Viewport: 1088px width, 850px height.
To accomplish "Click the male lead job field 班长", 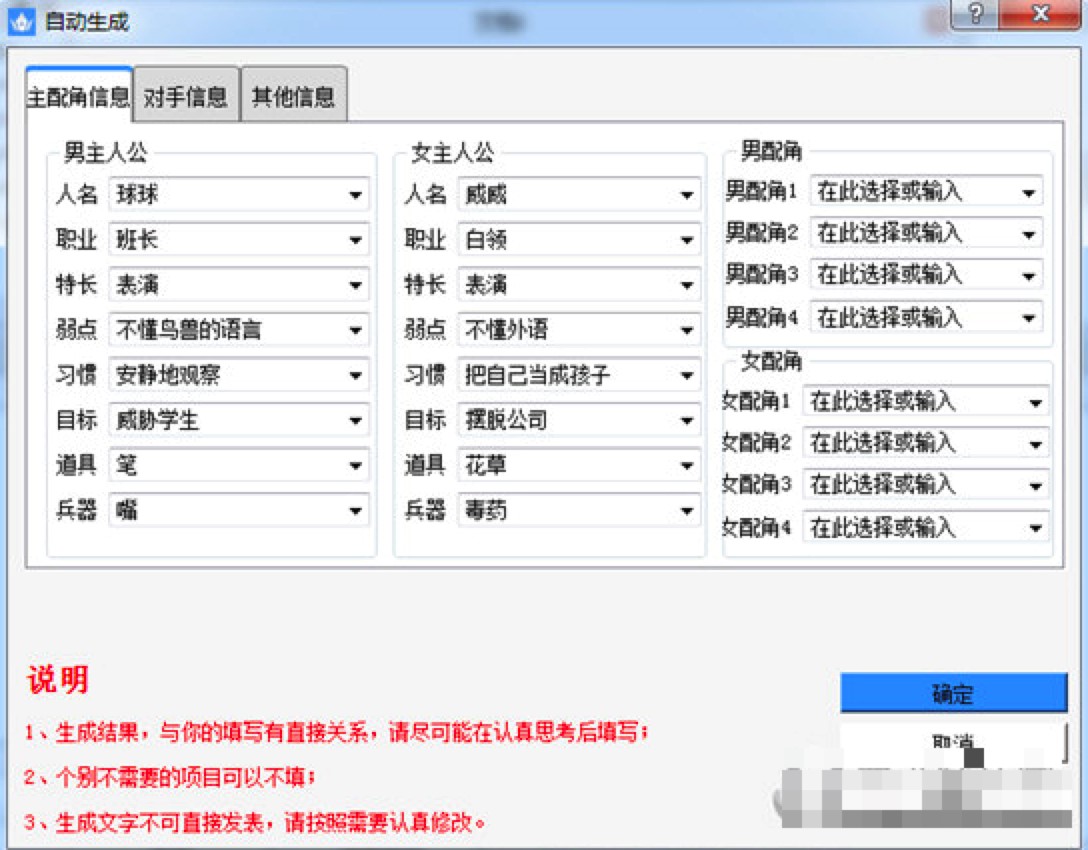I will click(239, 239).
